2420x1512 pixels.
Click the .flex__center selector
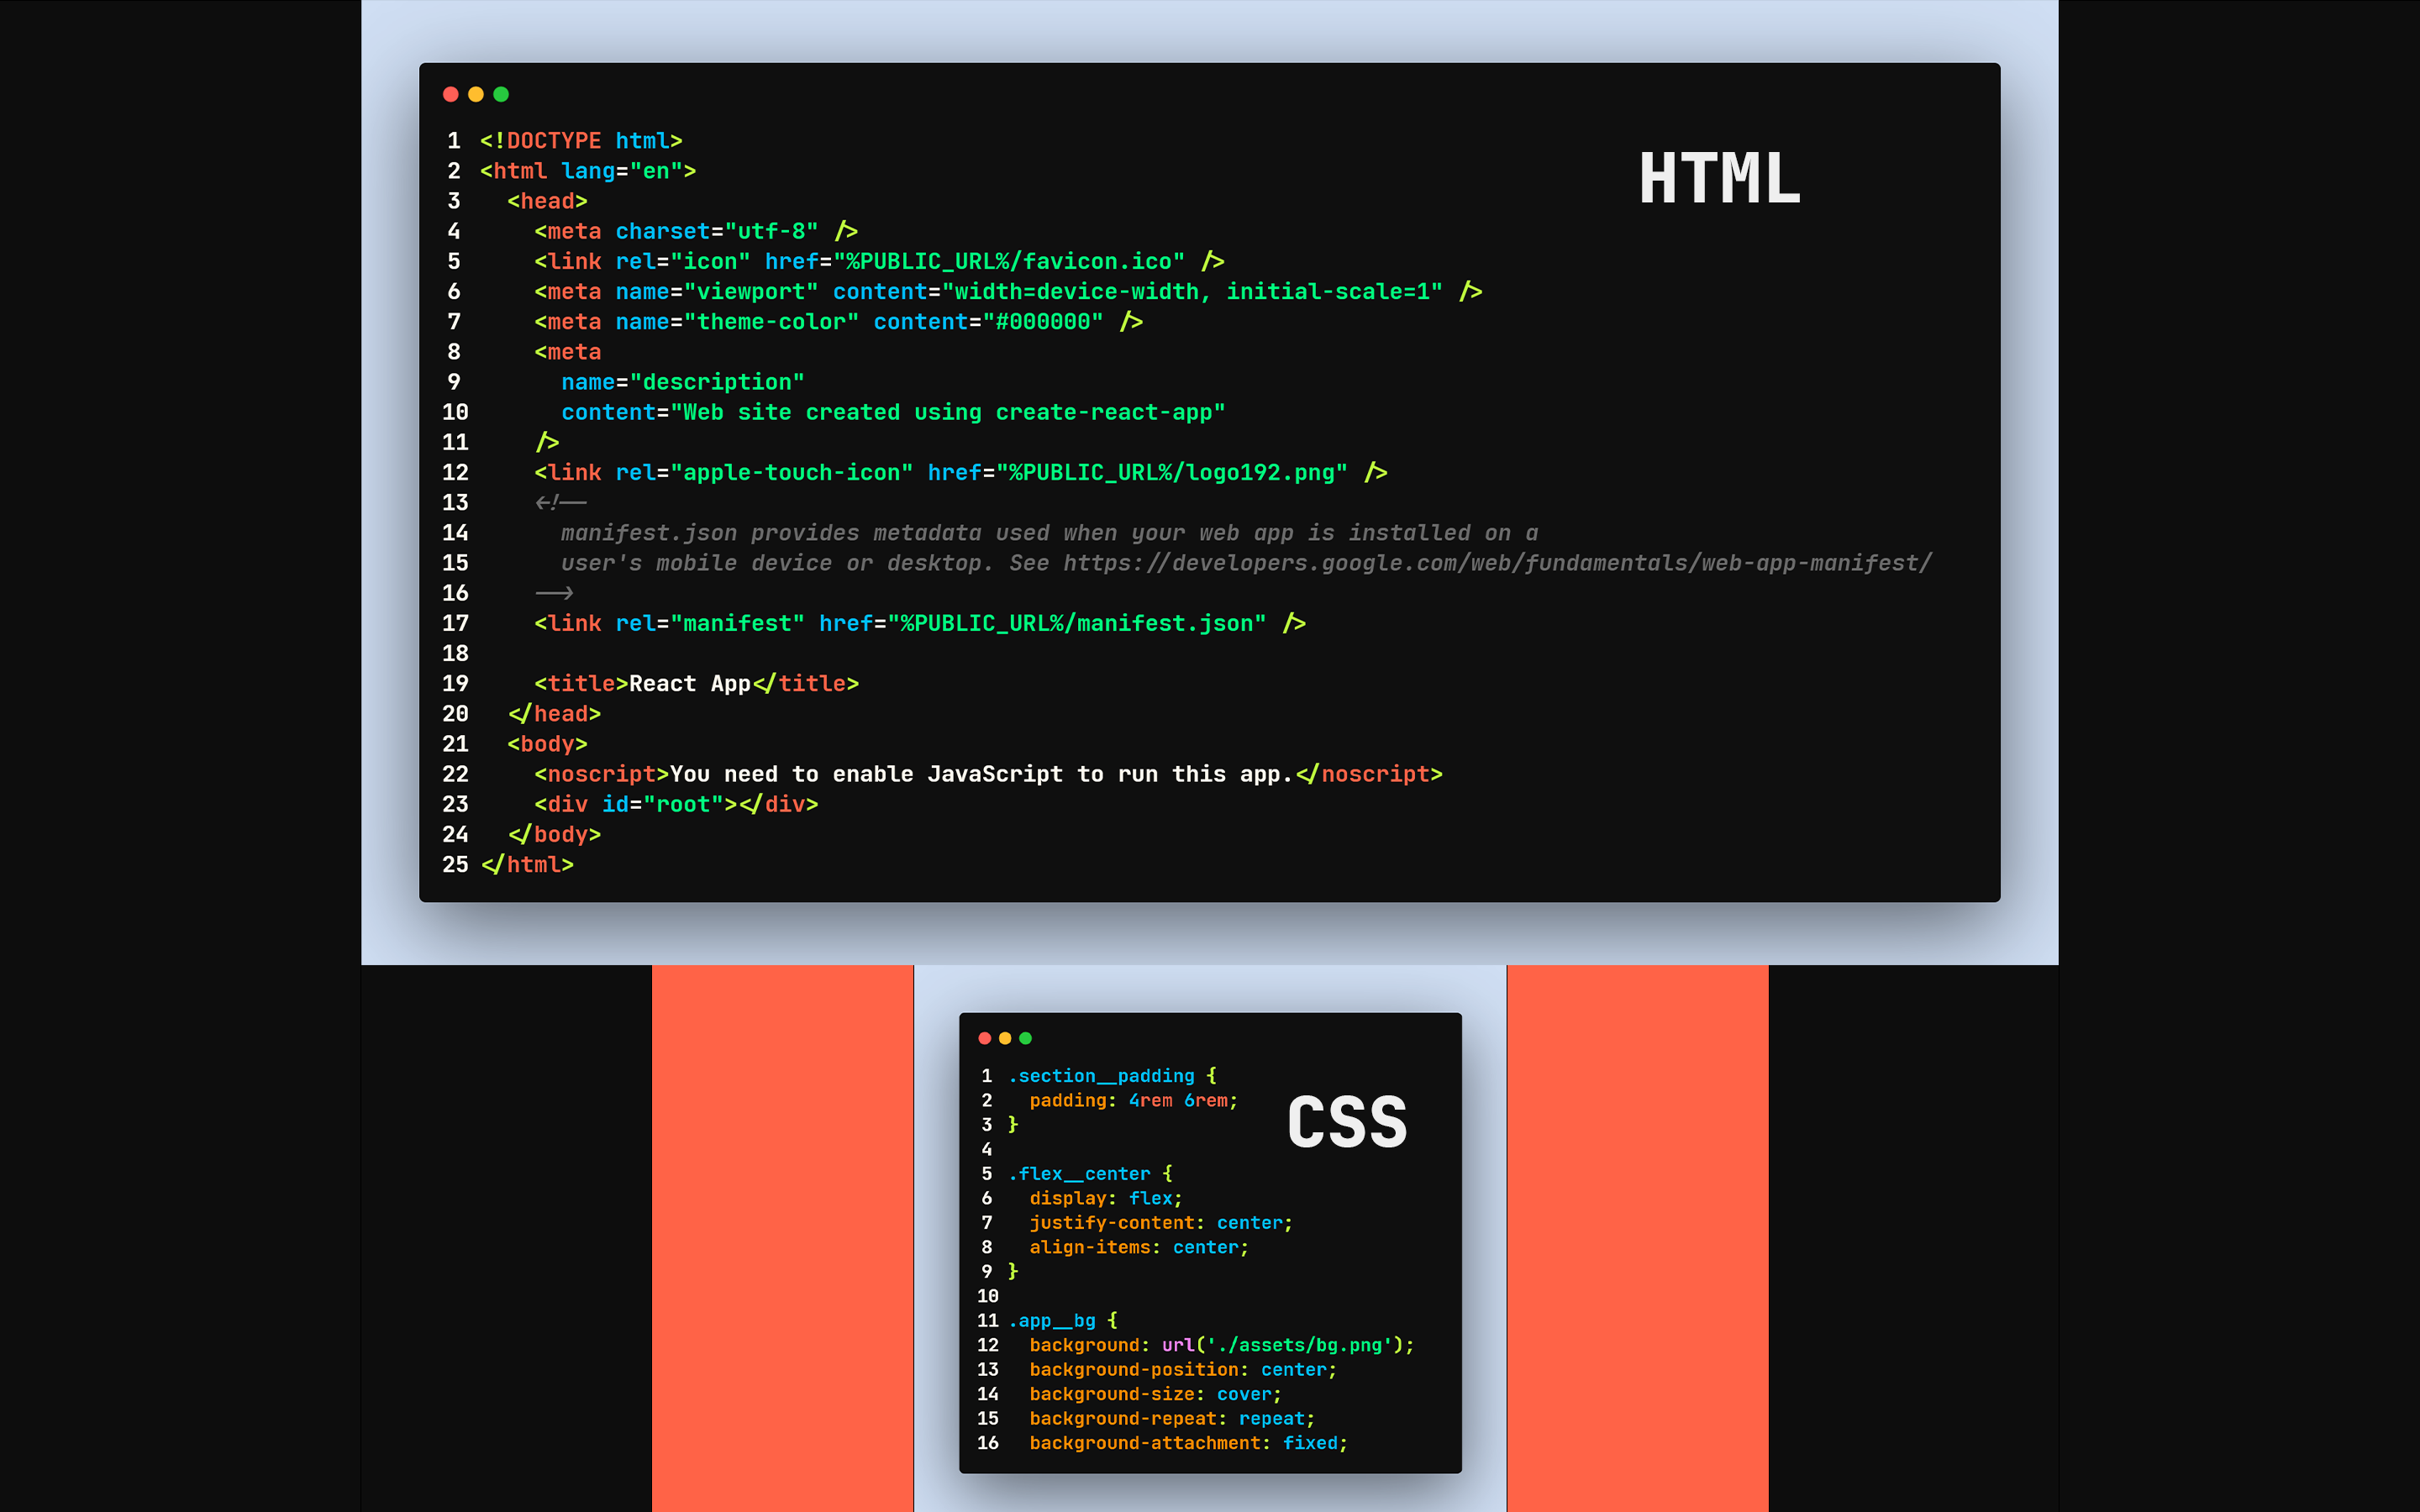click(x=1079, y=1174)
